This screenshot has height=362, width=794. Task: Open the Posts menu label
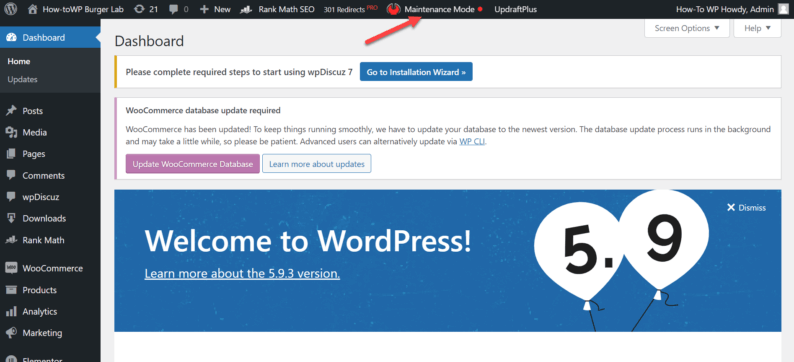coord(32,111)
